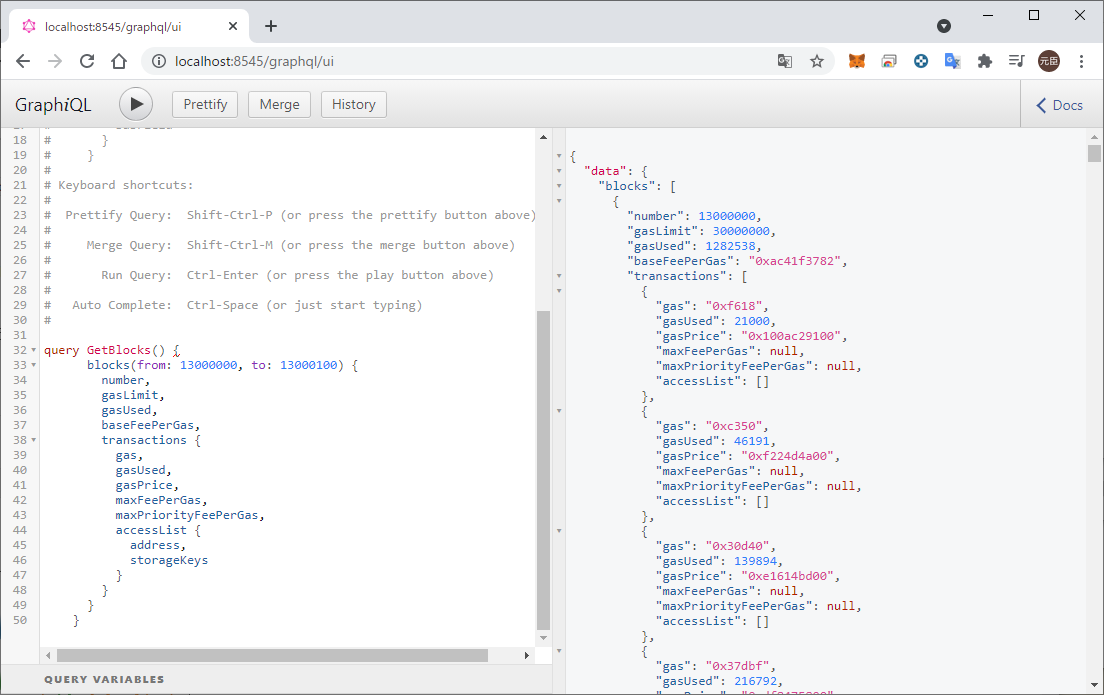Image resolution: width=1104 pixels, height=695 pixels.
Task: Collapse the result "transactions" array fold arrow
Action: (x=559, y=276)
